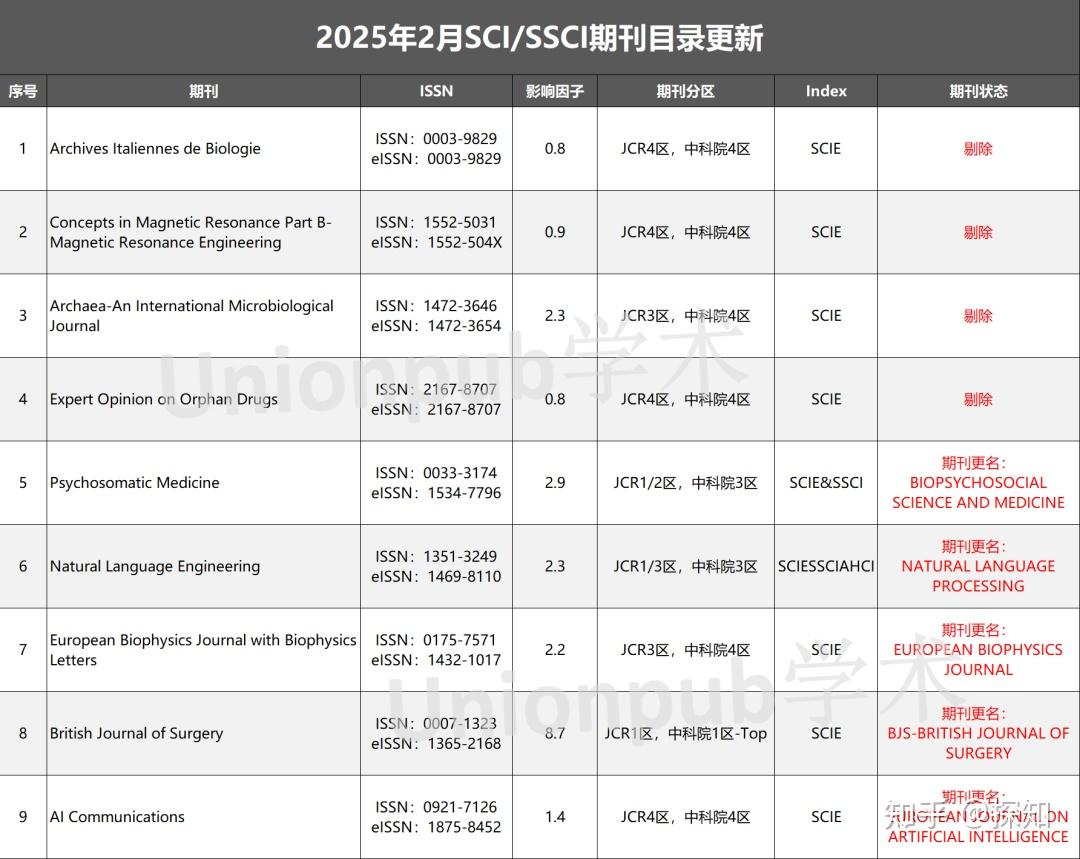The width and height of the screenshot is (1080, 859).
Task: Click ISSN cell 1552-5031
Action: (x=436, y=232)
